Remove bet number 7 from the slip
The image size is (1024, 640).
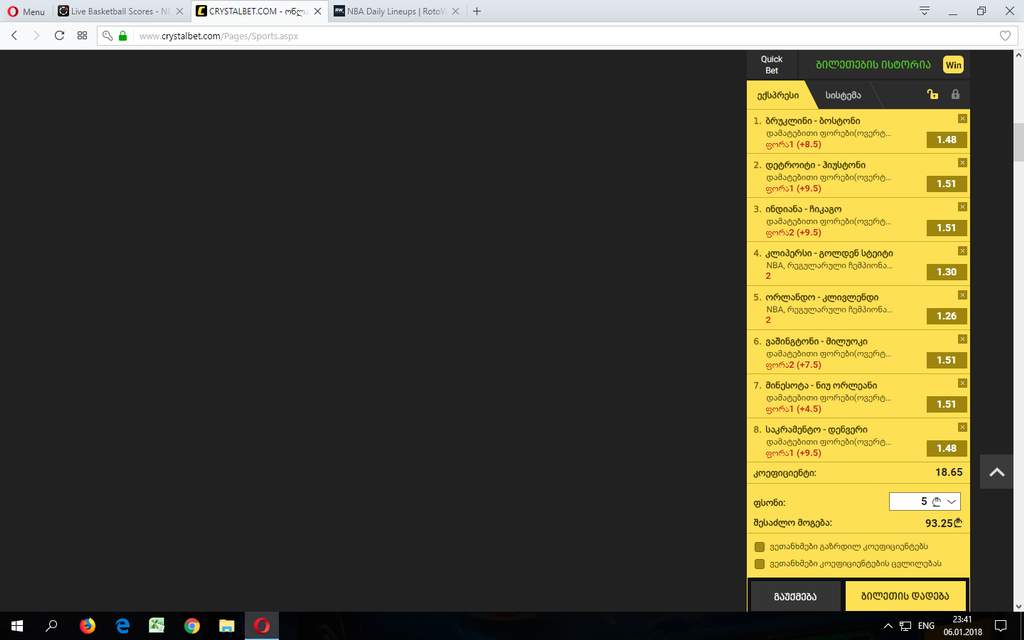[x=962, y=383]
